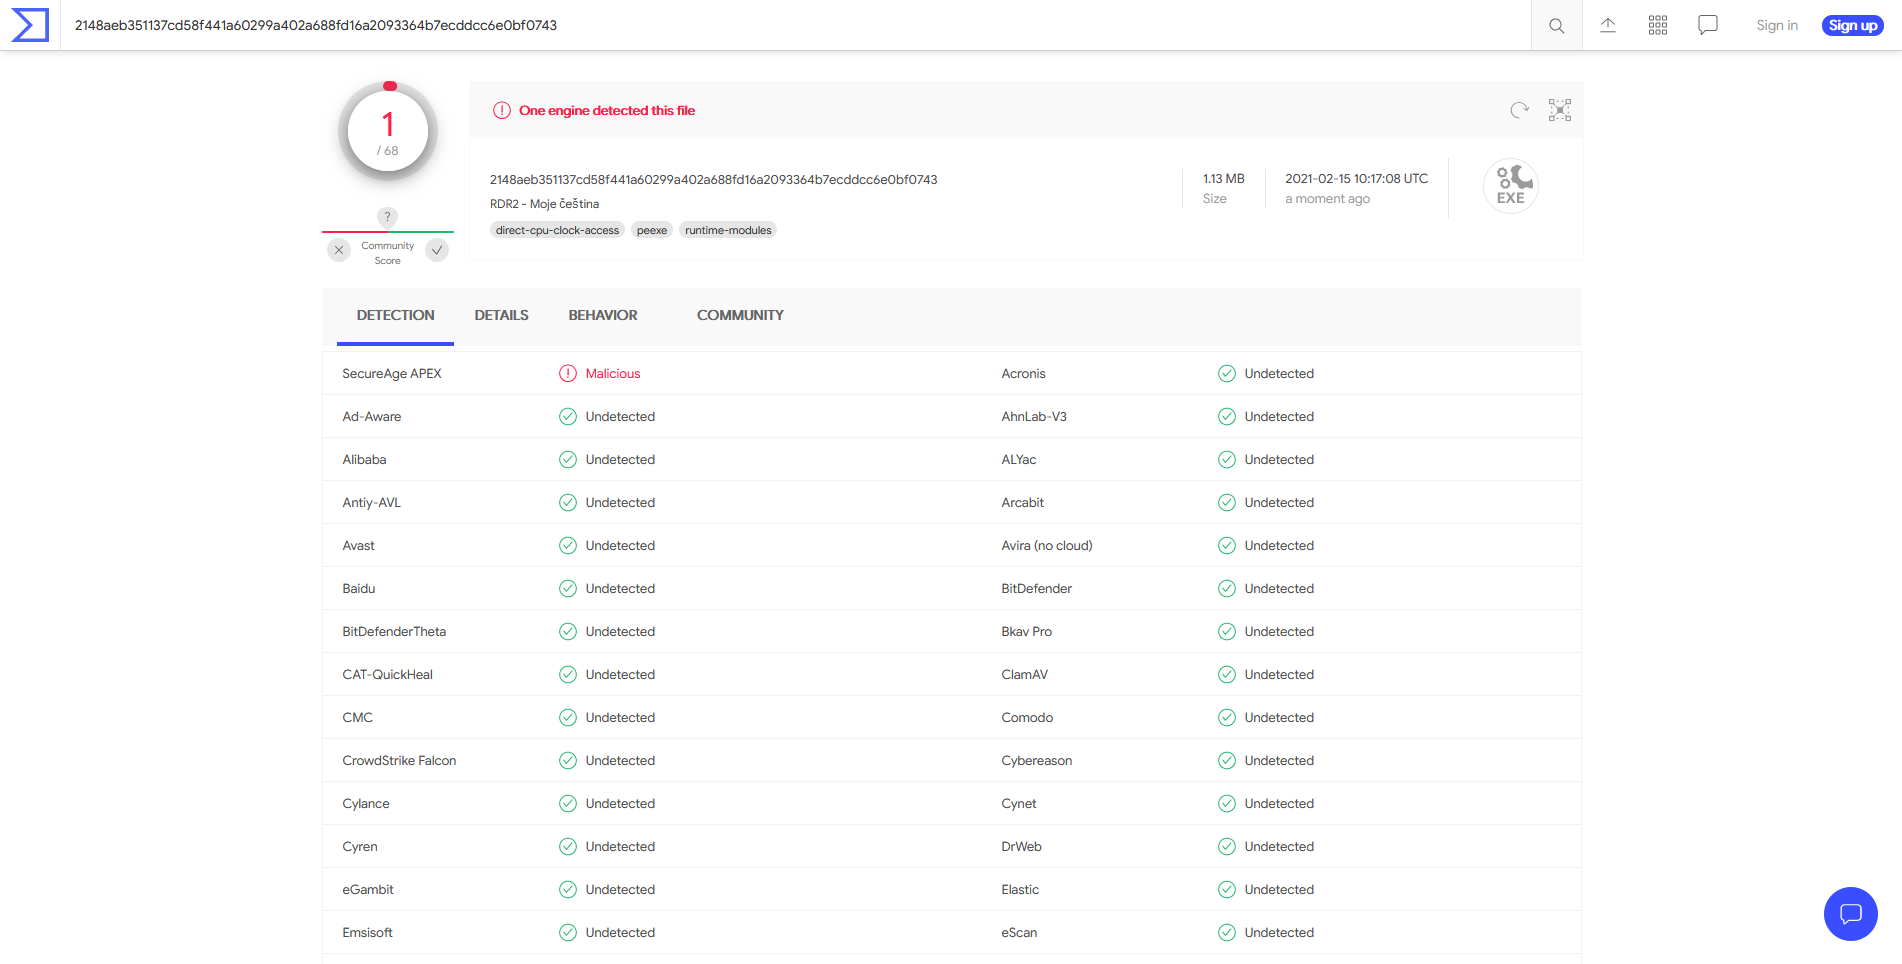
Task: Select the COMMUNITY tab
Action: click(x=740, y=315)
